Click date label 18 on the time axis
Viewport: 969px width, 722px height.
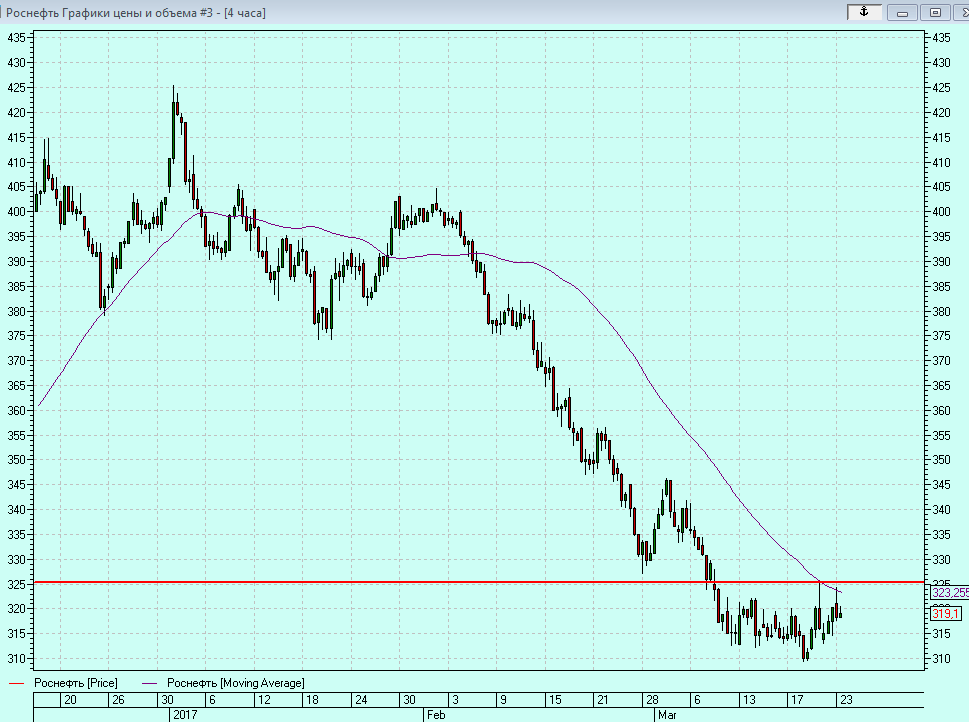point(312,700)
